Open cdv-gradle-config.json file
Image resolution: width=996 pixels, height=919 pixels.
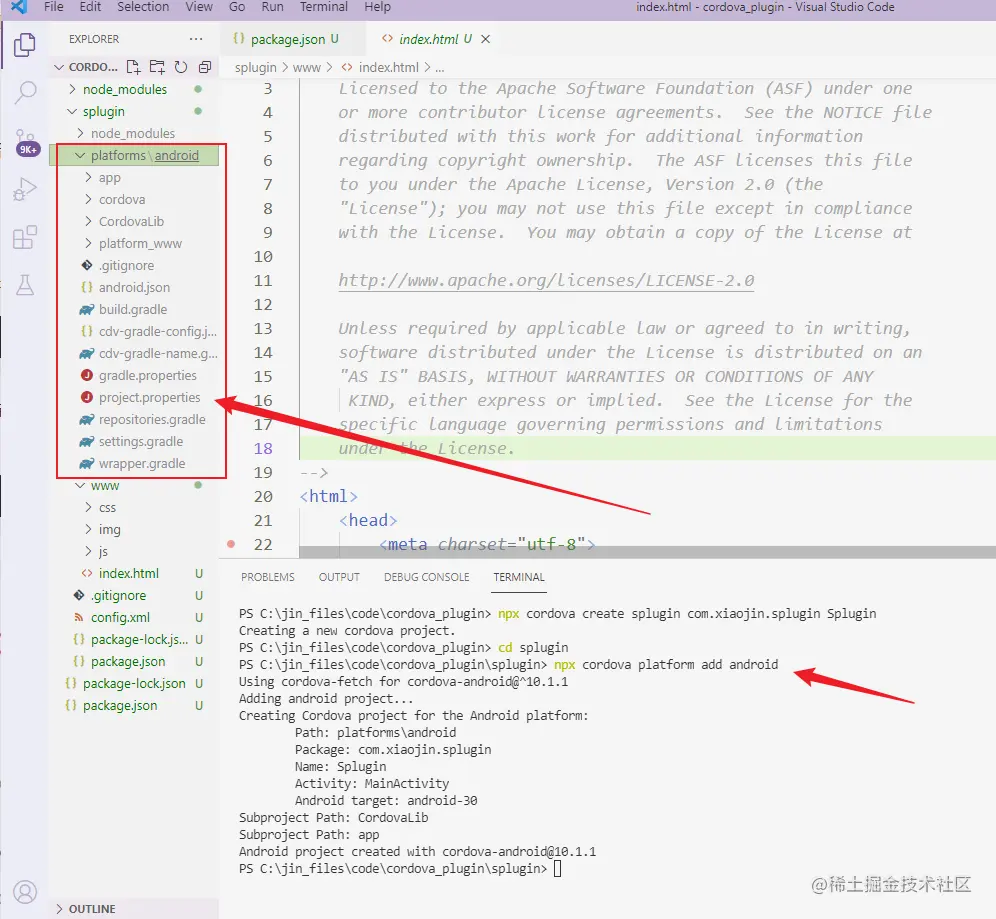pos(157,332)
